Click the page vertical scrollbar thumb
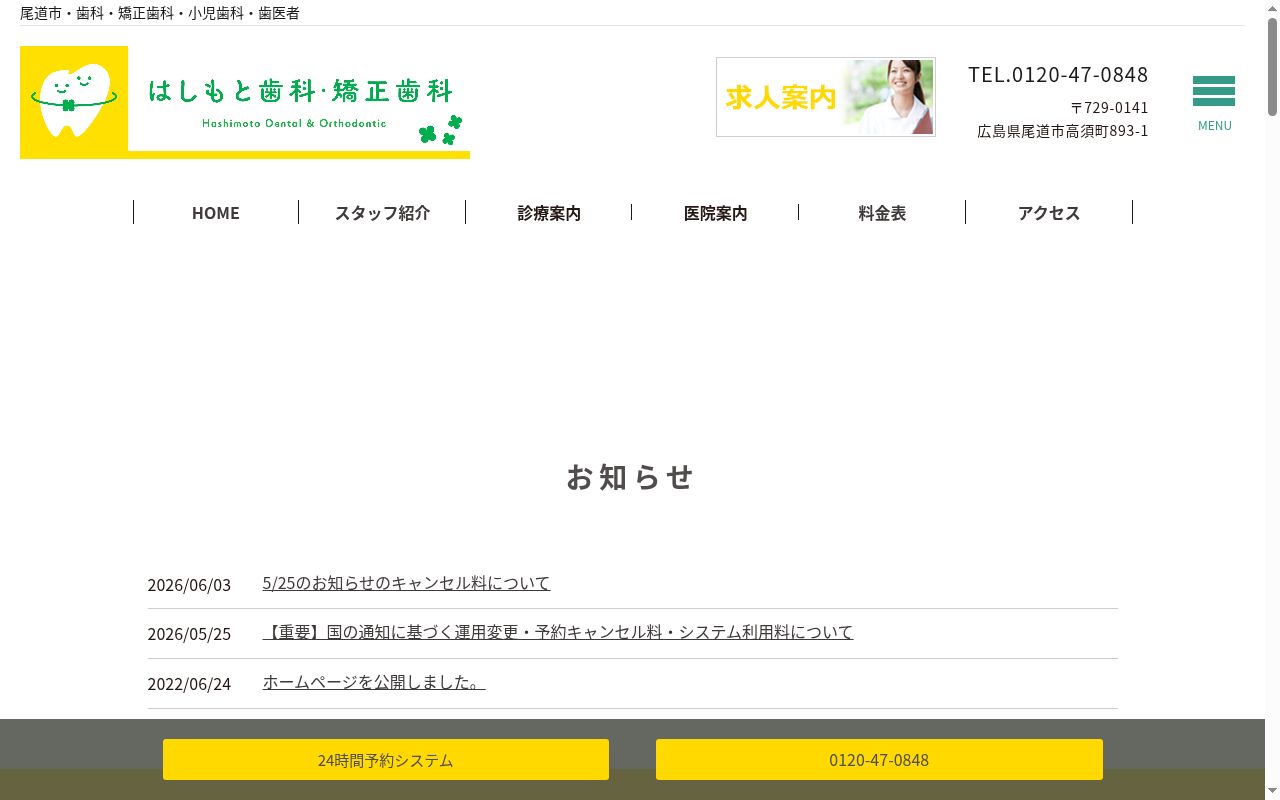1280x800 pixels. point(1272,65)
